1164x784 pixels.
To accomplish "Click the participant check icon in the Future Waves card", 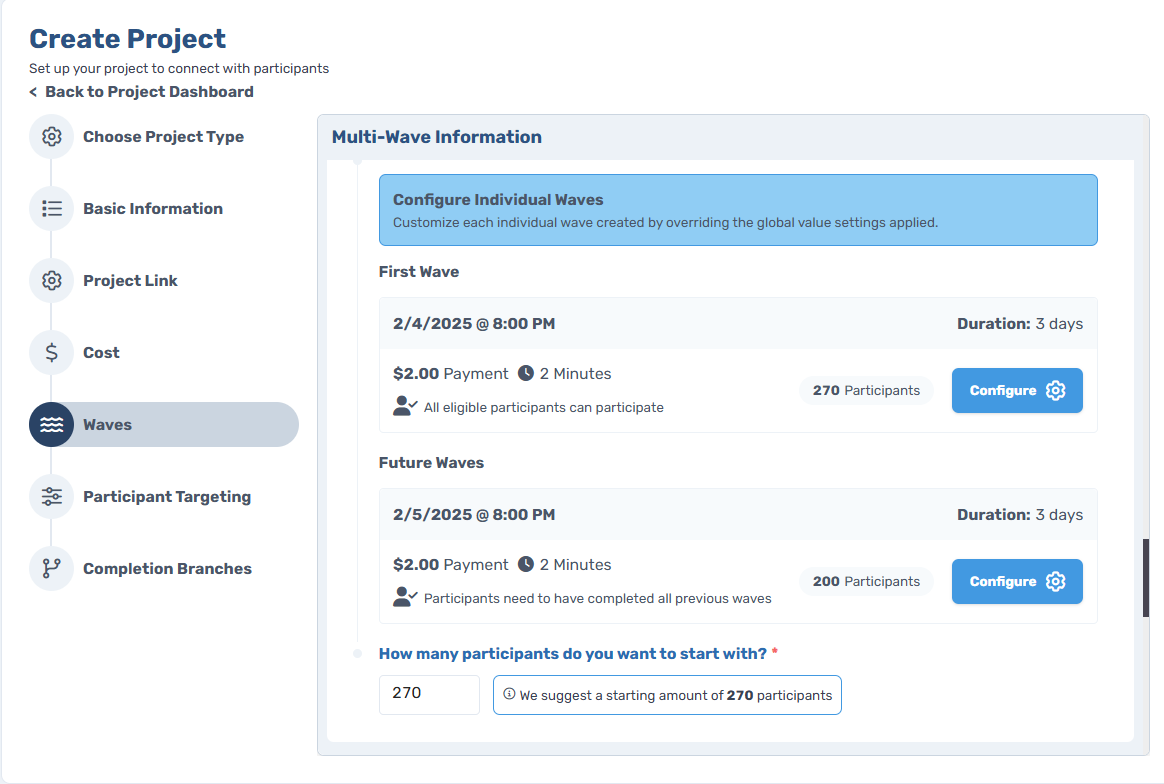I will (x=405, y=597).
